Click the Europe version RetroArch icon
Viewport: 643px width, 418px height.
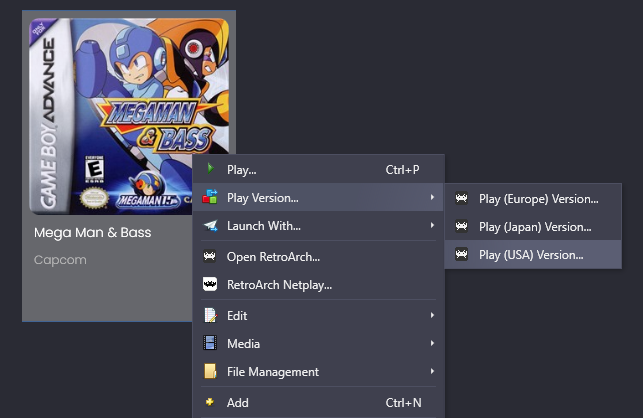pos(461,199)
